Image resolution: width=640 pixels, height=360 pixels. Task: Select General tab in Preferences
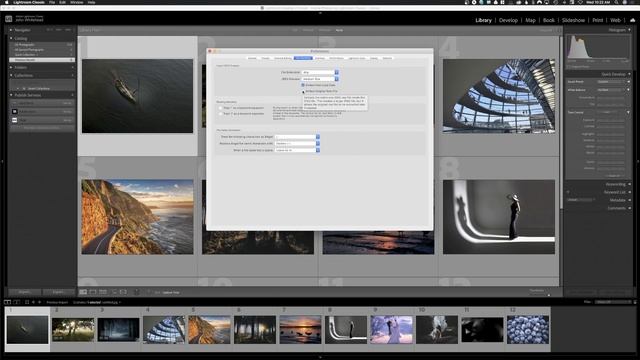click(x=252, y=58)
